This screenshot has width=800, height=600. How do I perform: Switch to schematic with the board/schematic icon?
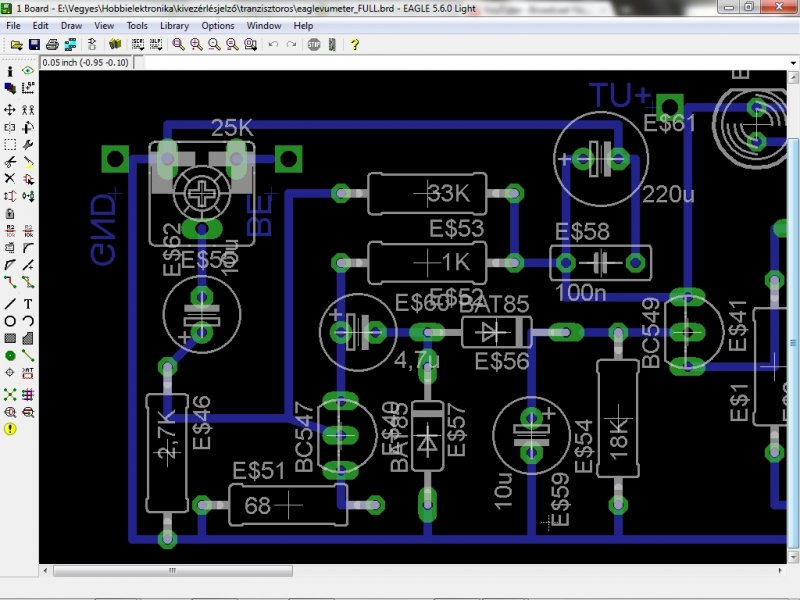92,45
